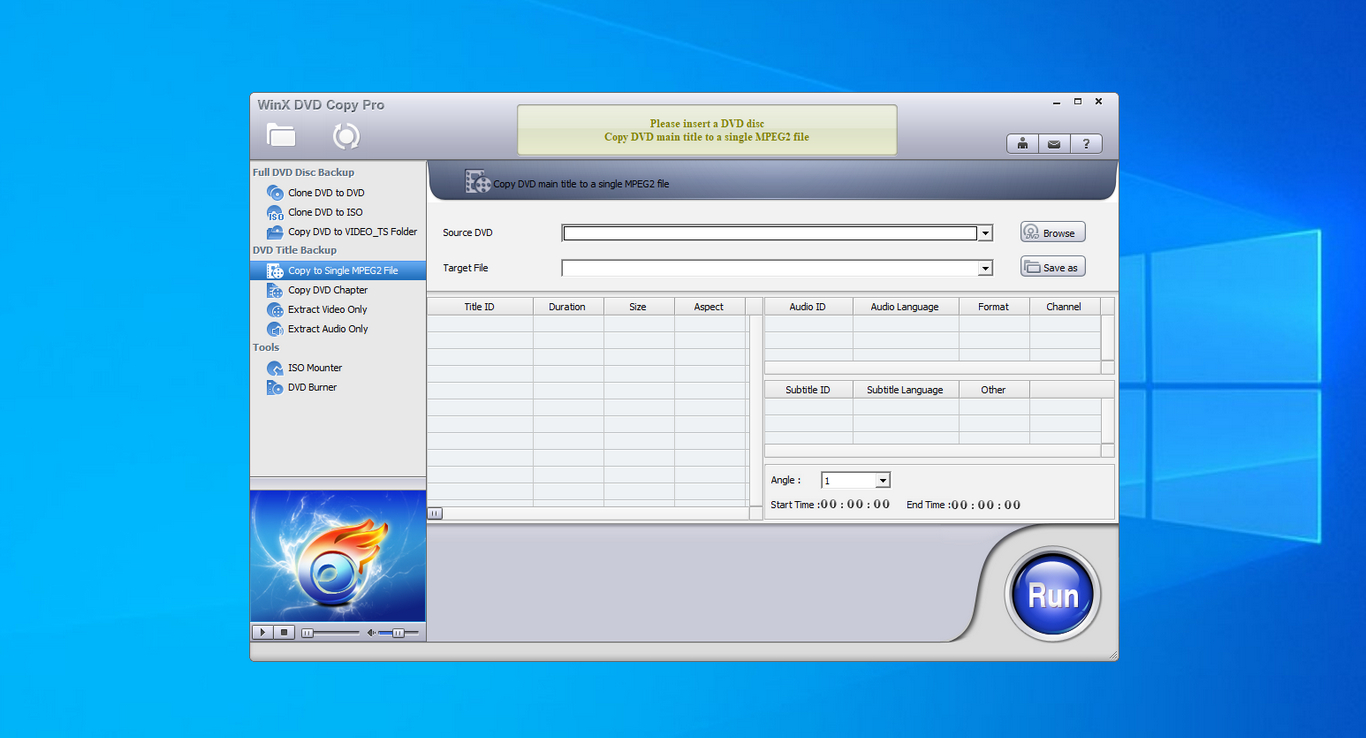The height and width of the screenshot is (738, 1366).
Task: Choose Extract Audio Only
Action: (327, 329)
